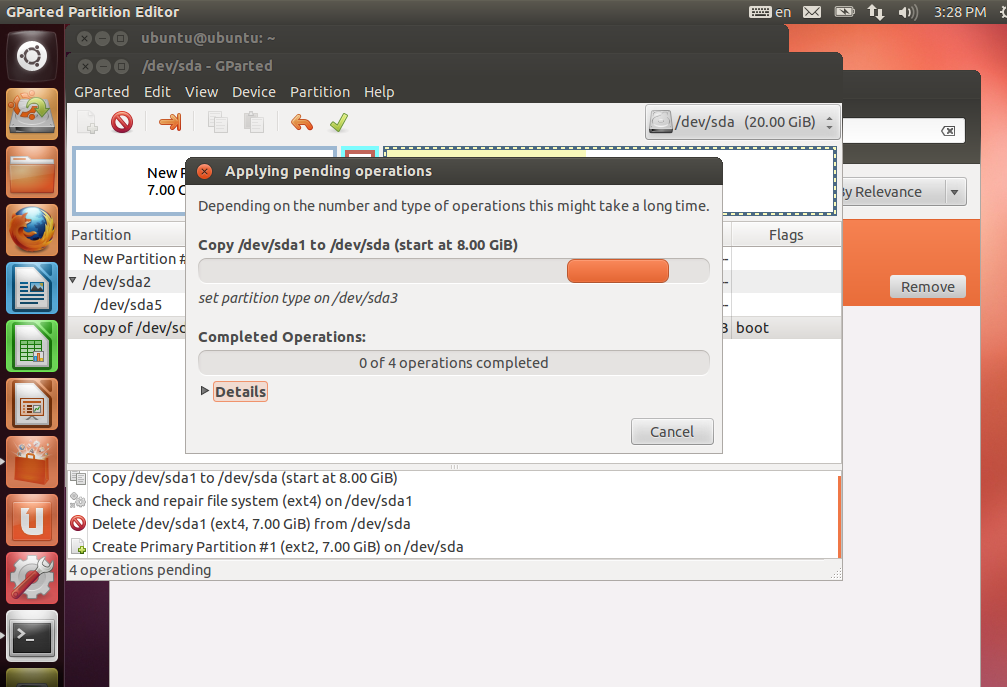The width and height of the screenshot is (1007, 687).
Task: Click the sound volume indicator
Action: coord(907,12)
